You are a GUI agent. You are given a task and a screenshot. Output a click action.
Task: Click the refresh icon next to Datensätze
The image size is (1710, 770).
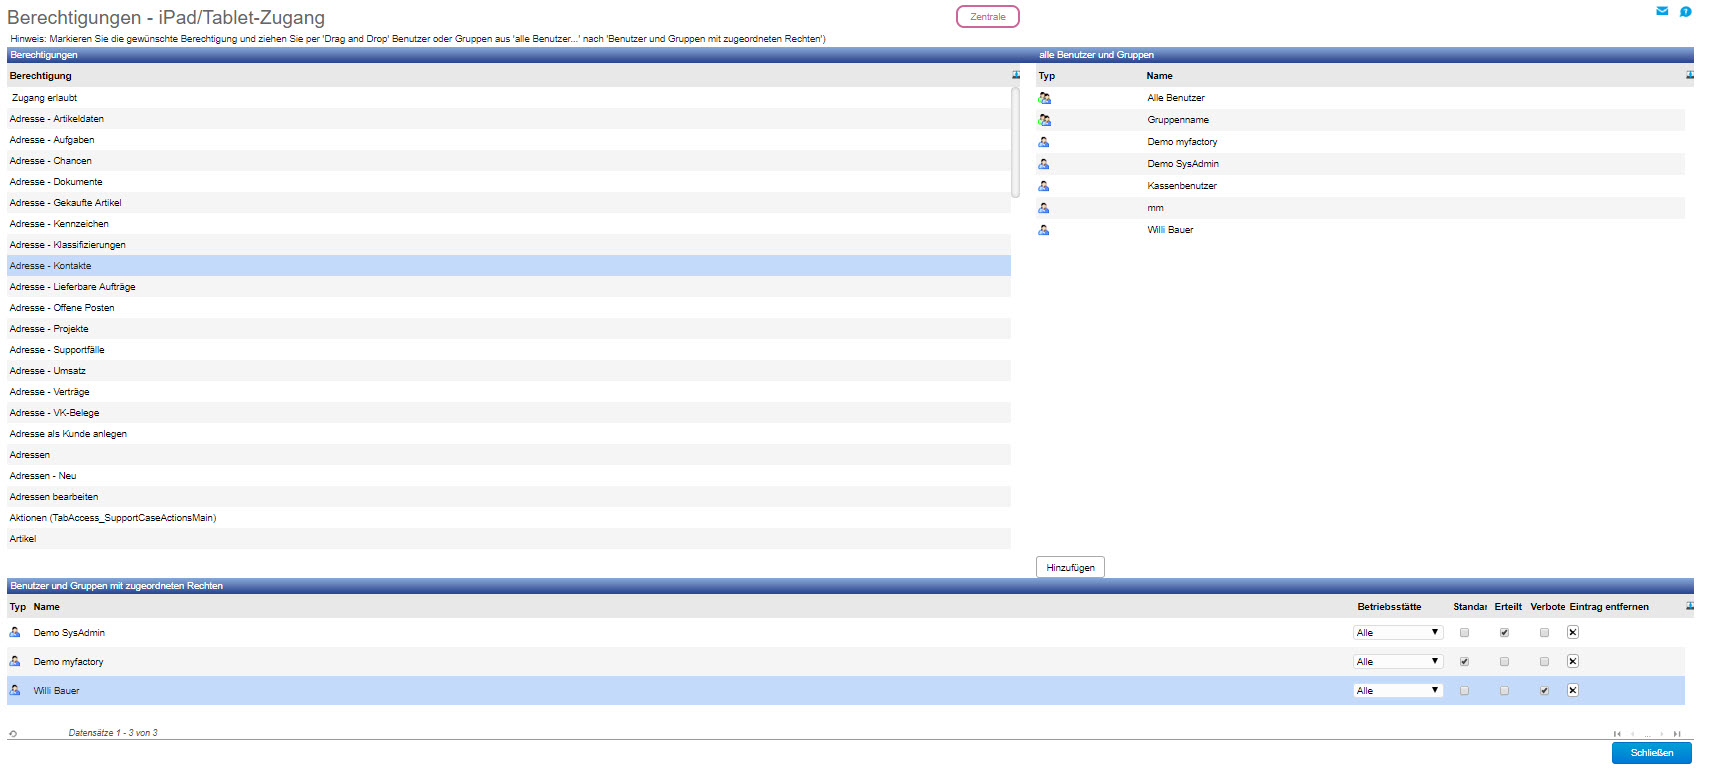coord(13,734)
